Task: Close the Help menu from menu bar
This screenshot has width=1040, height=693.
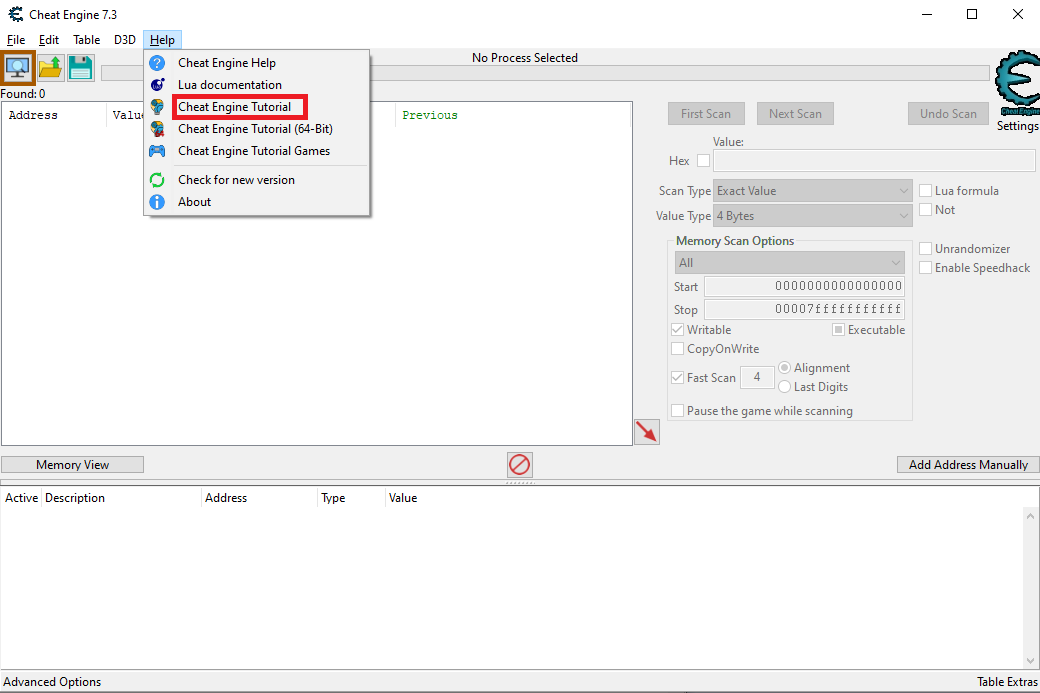Action: pos(162,40)
